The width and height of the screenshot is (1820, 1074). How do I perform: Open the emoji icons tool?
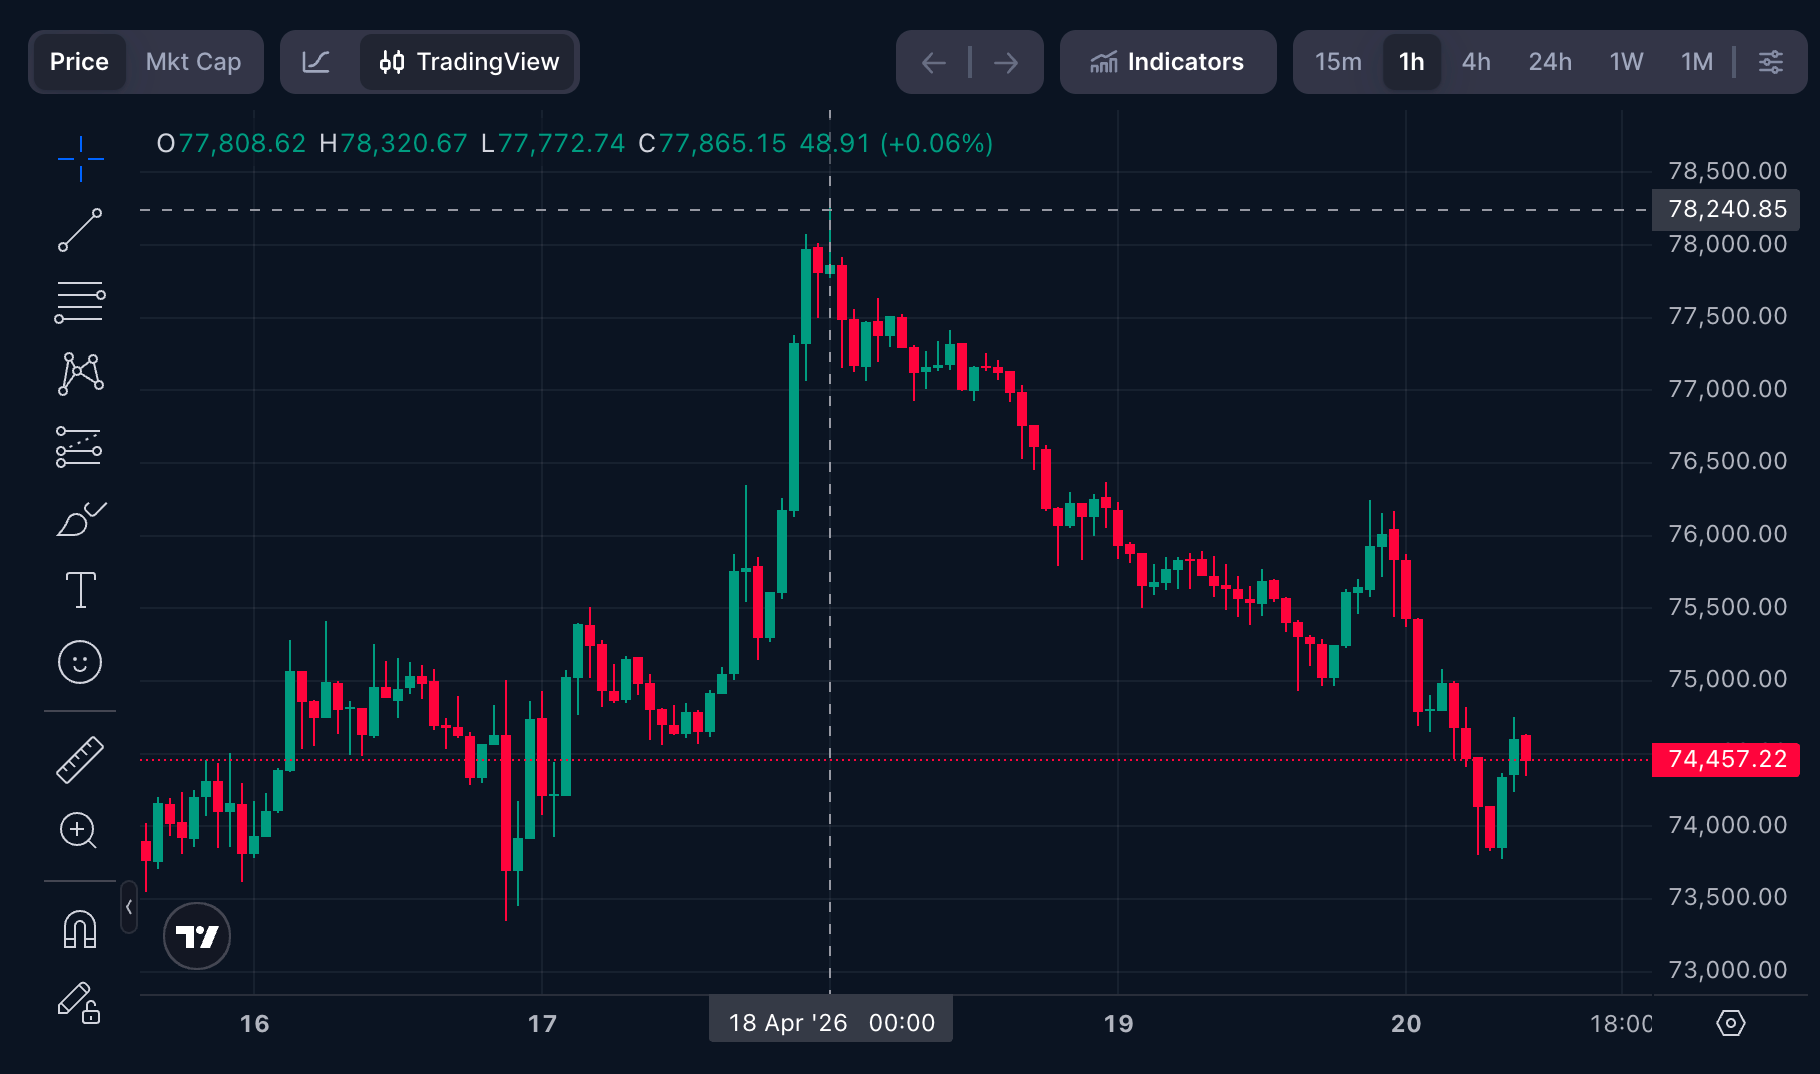click(80, 662)
